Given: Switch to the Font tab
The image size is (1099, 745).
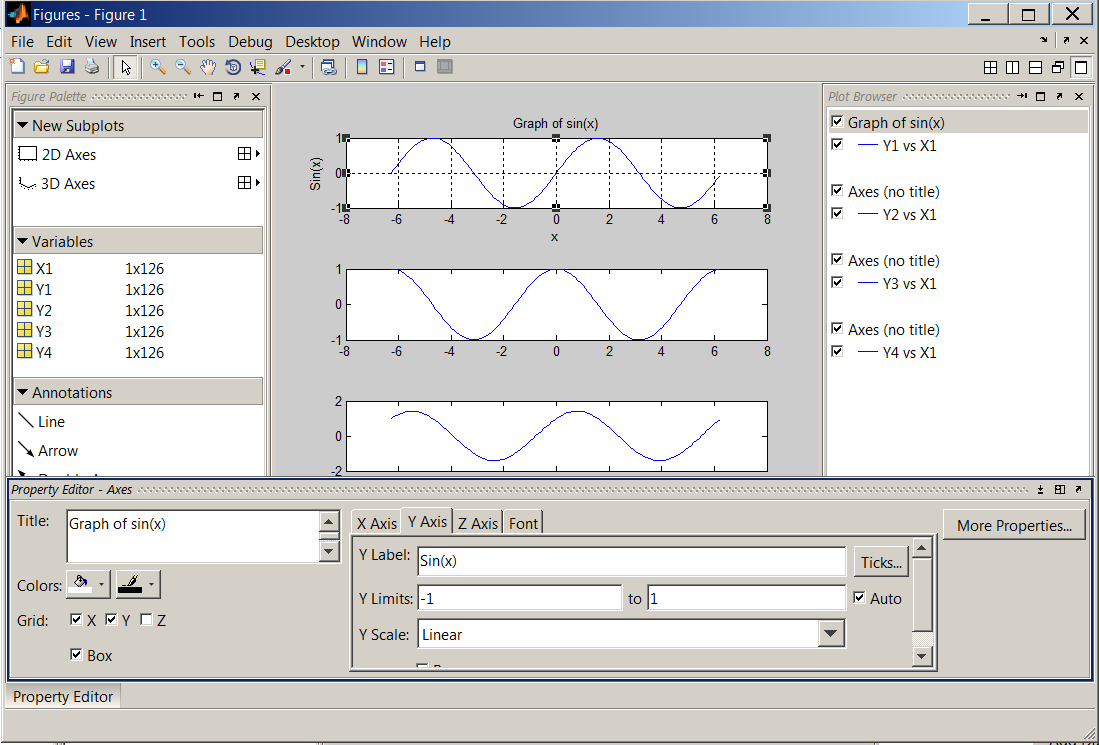Looking at the screenshot, I should pyautogui.click(x=523, y=521).
